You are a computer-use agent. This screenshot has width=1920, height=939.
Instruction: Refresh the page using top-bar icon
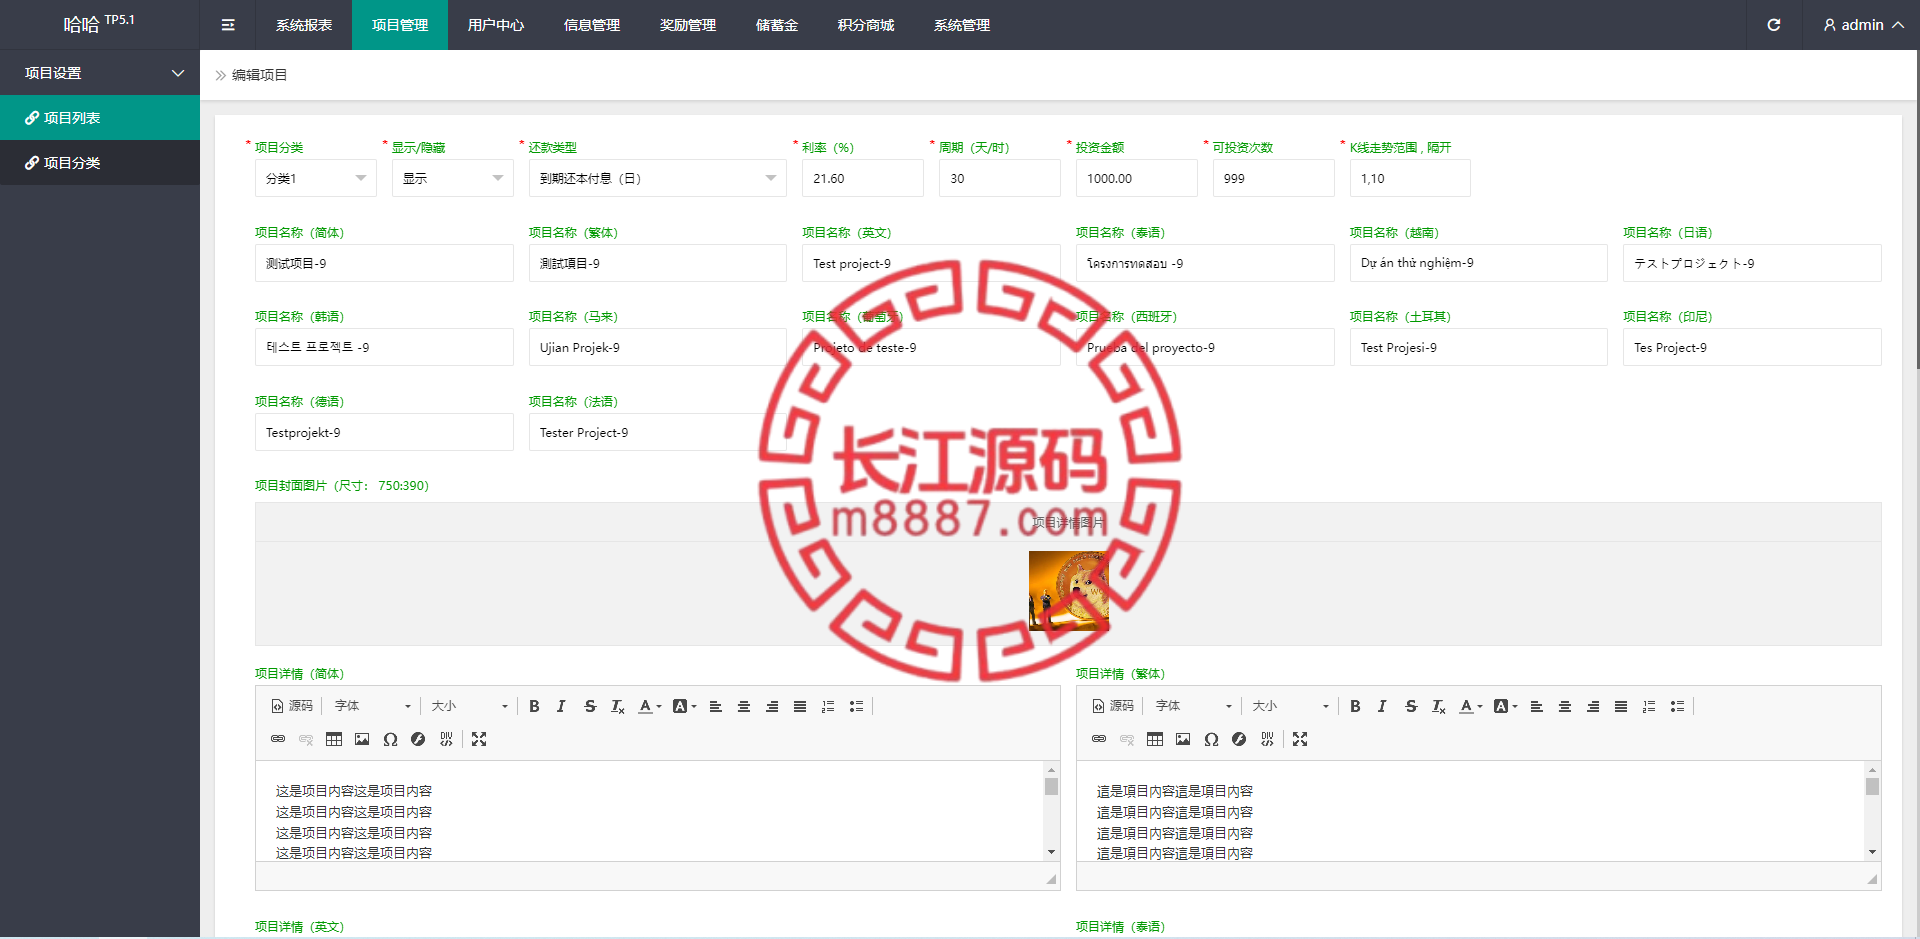(1774, 25)
